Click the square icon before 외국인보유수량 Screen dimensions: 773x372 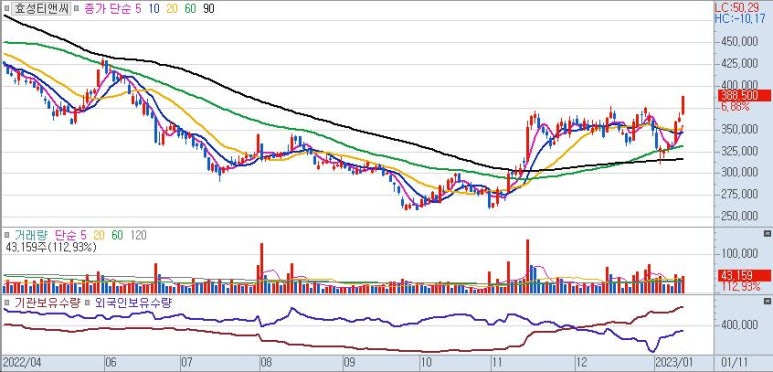coord(87,303)
